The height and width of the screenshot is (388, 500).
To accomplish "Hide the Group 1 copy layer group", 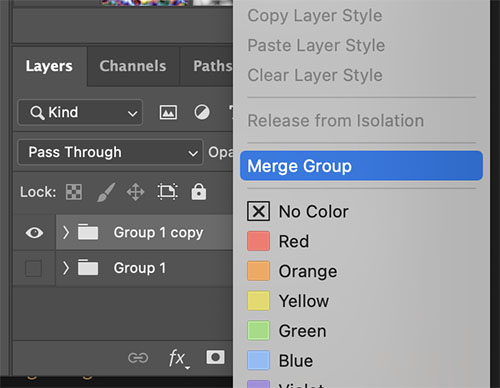I will click(x=34, y=232).
